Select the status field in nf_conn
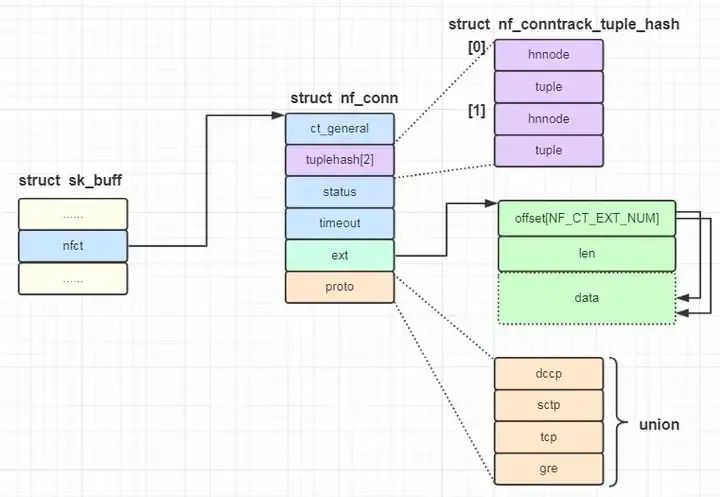The width and height of the screenshot is (720, 497). pyautogui.click(x=339, y=191)
